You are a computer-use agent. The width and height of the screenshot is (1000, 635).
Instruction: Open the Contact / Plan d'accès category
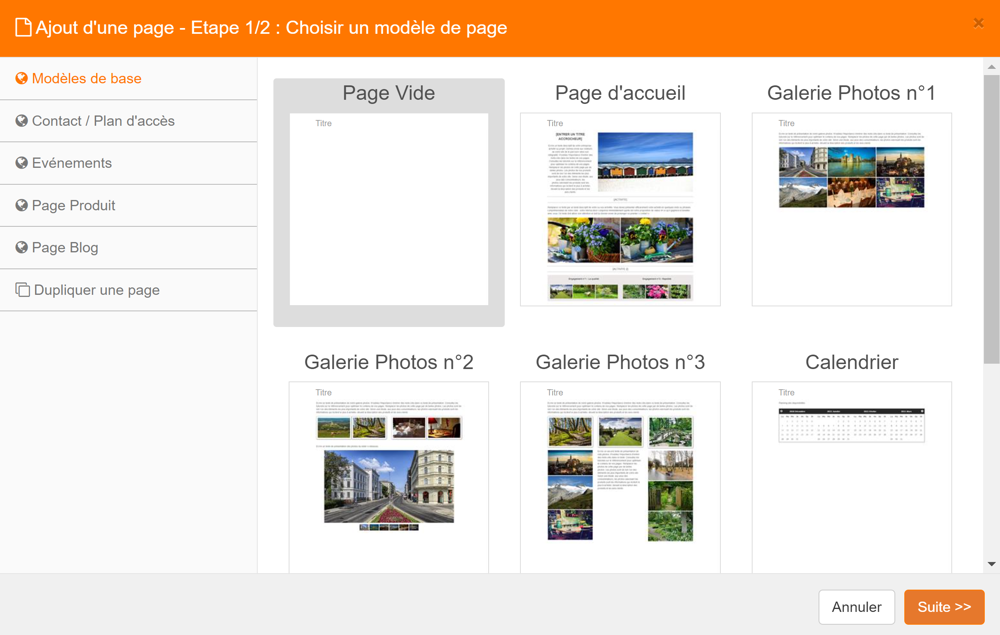coord(103,121)
